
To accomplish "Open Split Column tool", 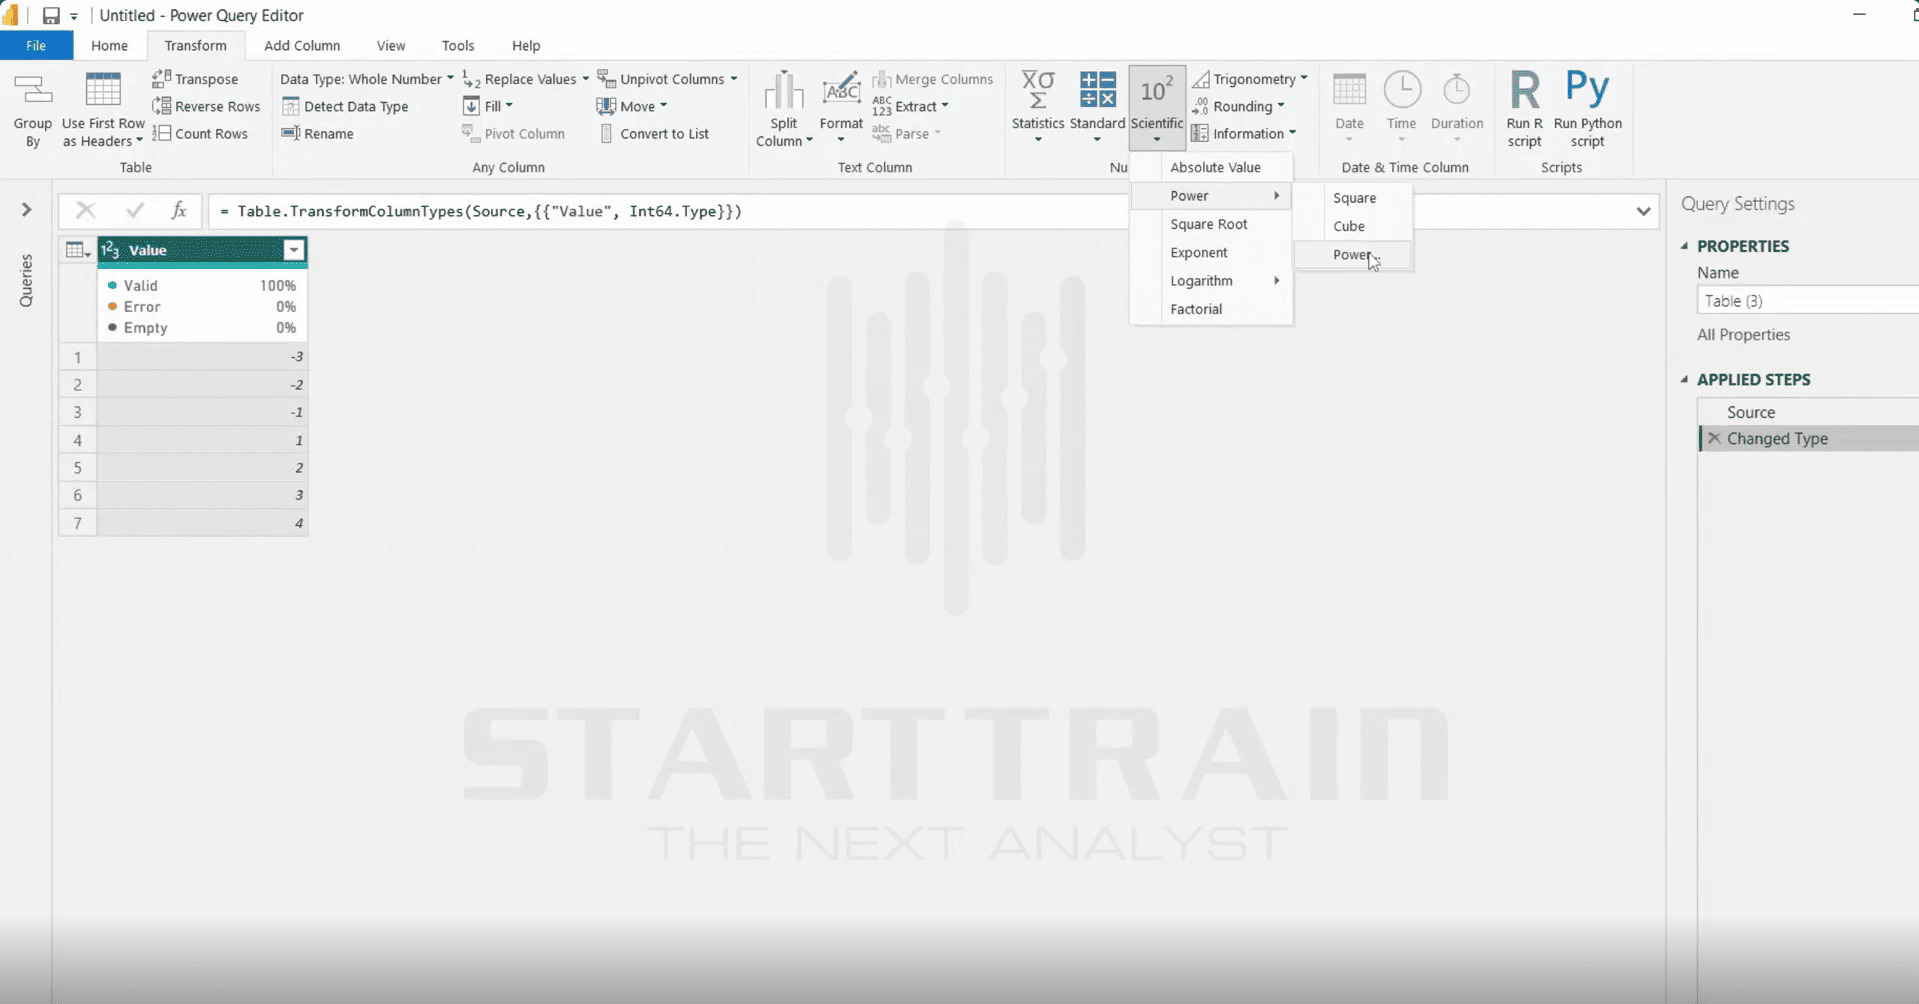I will pyautogui.click(x=784, y=110).
